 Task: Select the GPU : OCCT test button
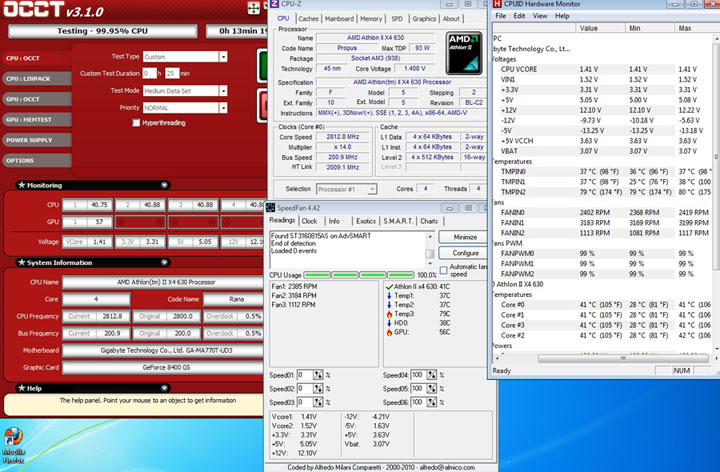coord(37,99)
